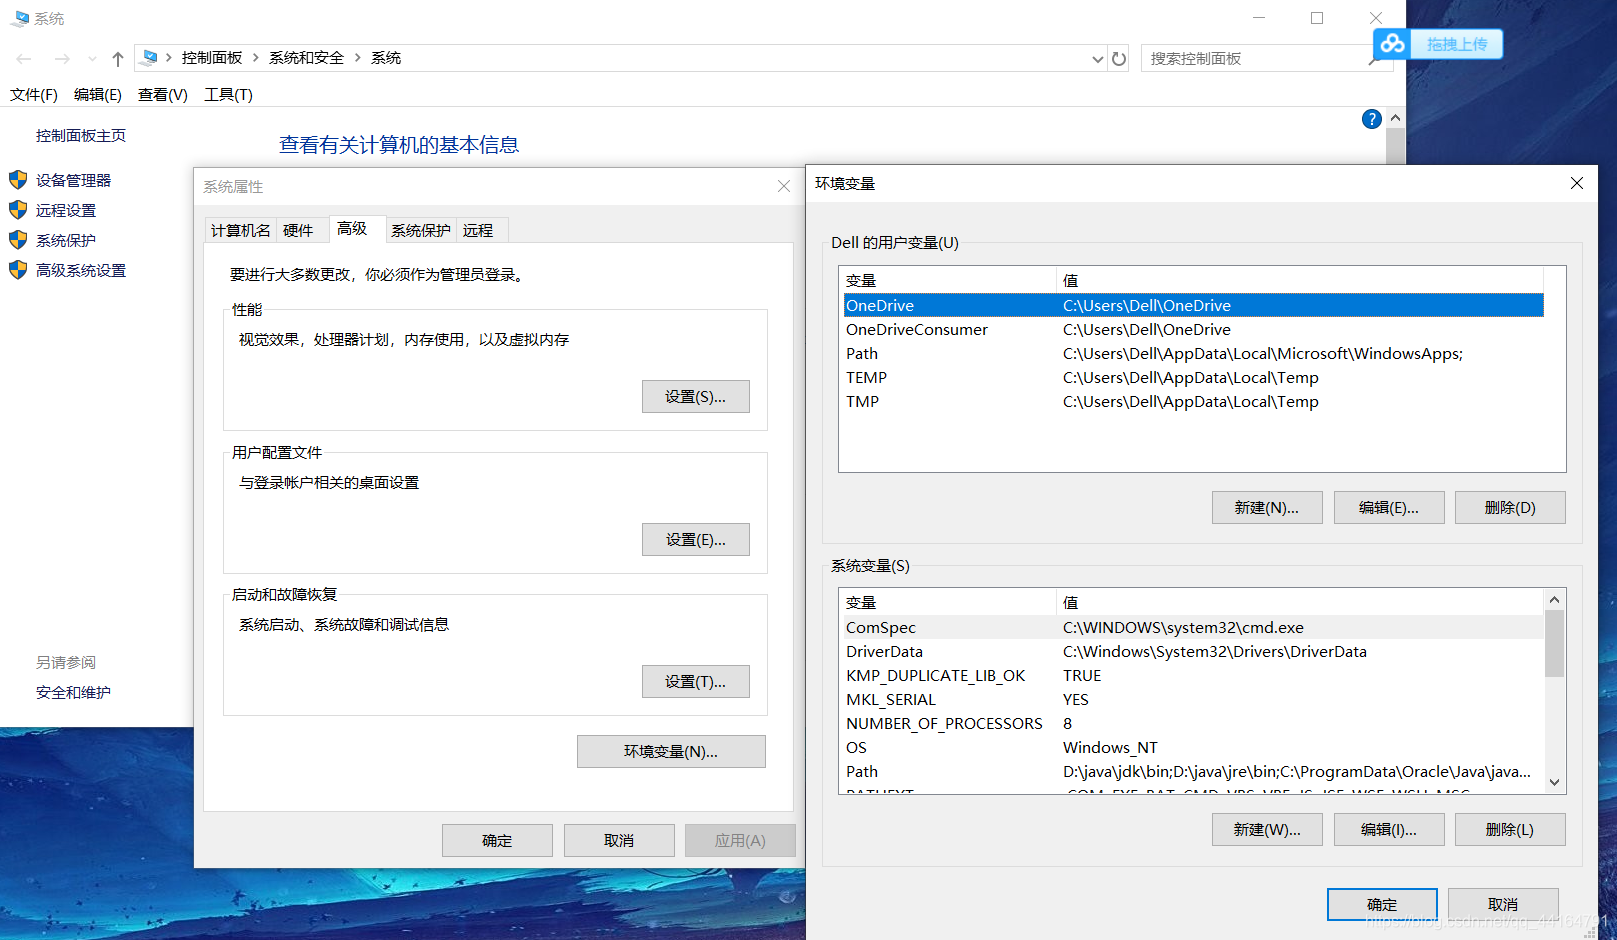Open the address bar history dropdown

coord(1097,59)
